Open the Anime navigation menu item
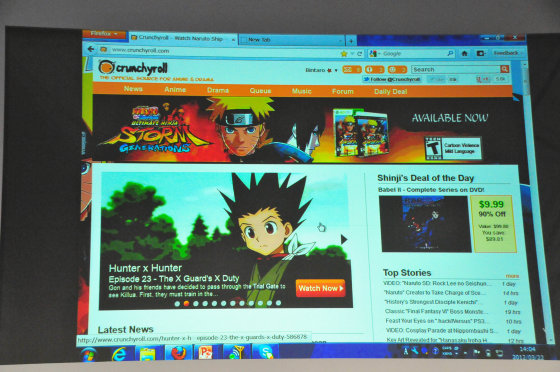The image size is (560, 372). click(175, 90)
